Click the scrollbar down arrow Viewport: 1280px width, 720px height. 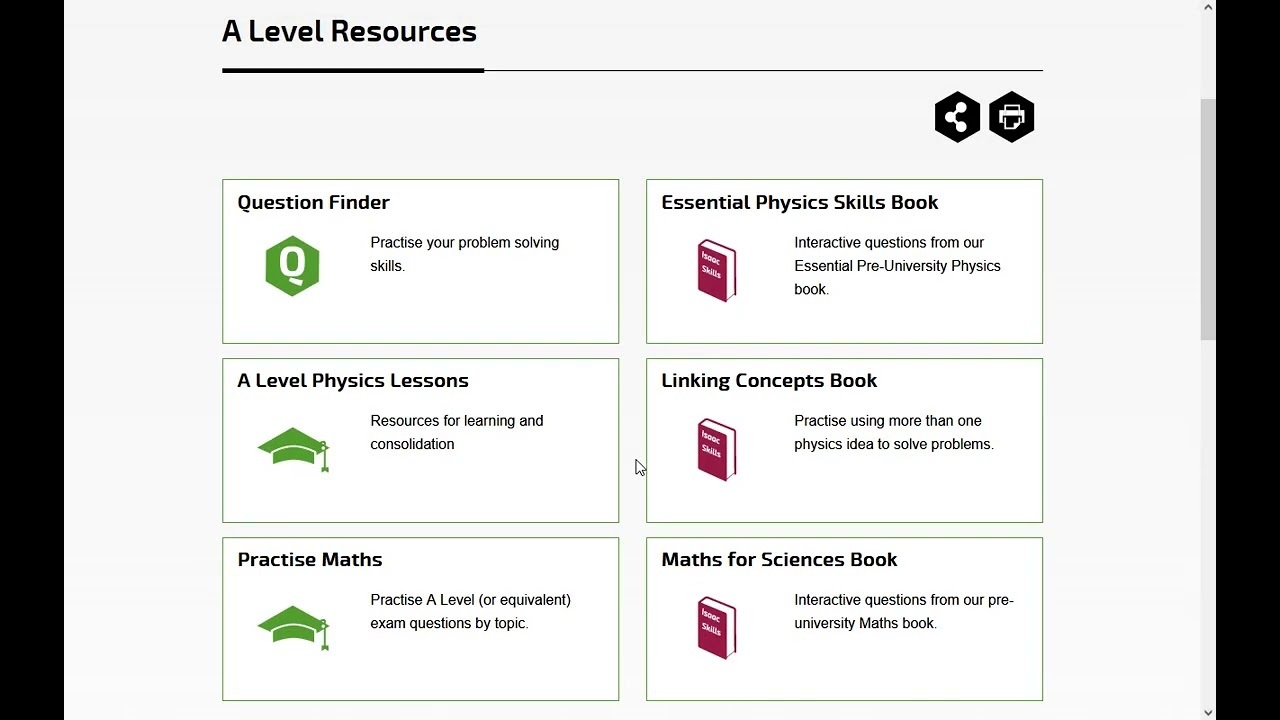1208,712
